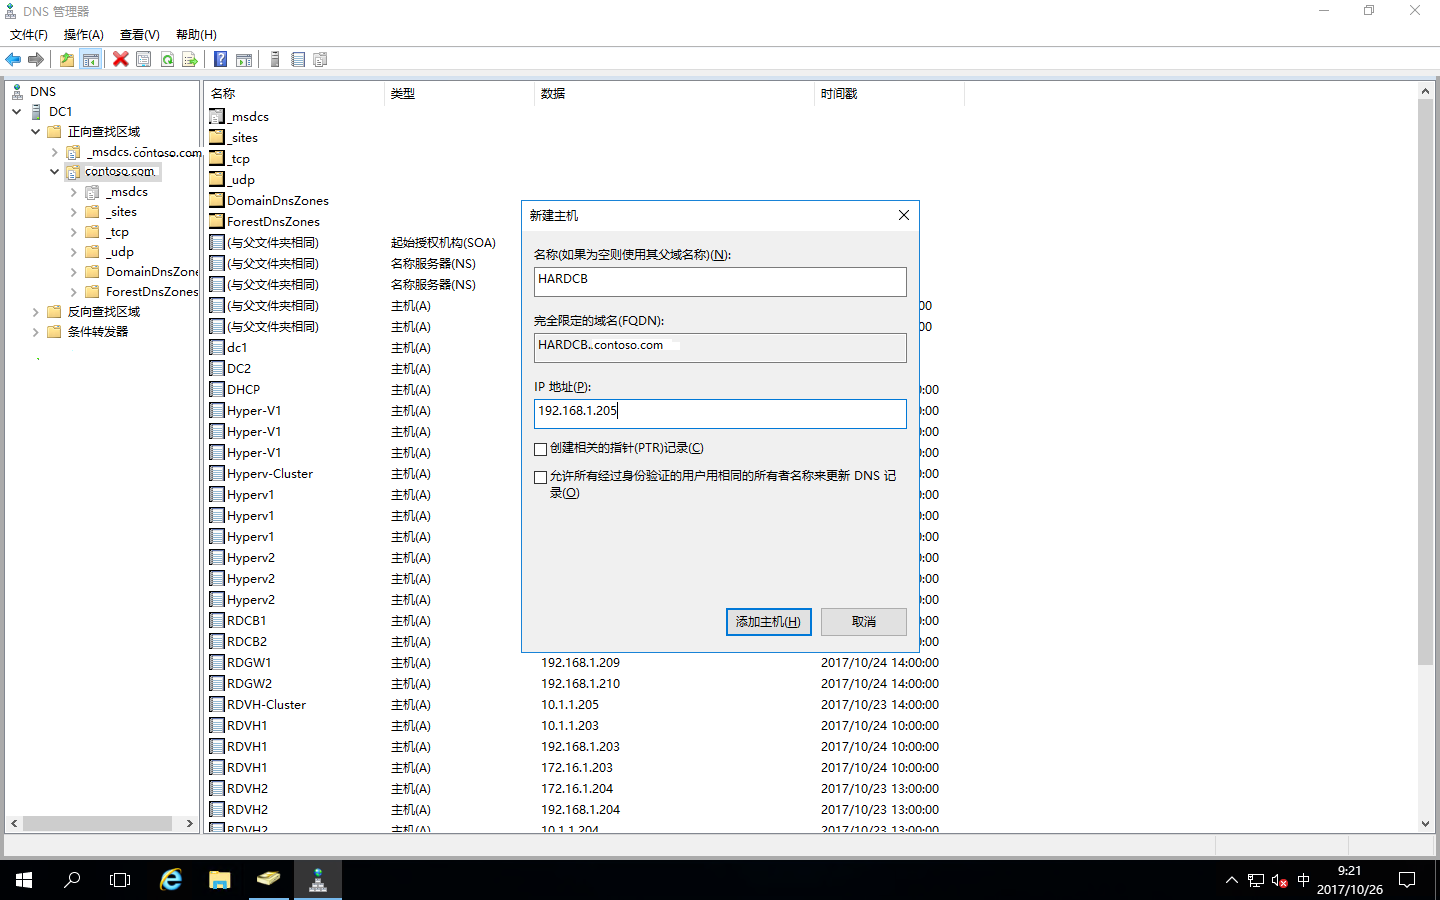Select 反向查找区域 folder in tree
This screenshot has width=1440, height=900.
103,312
